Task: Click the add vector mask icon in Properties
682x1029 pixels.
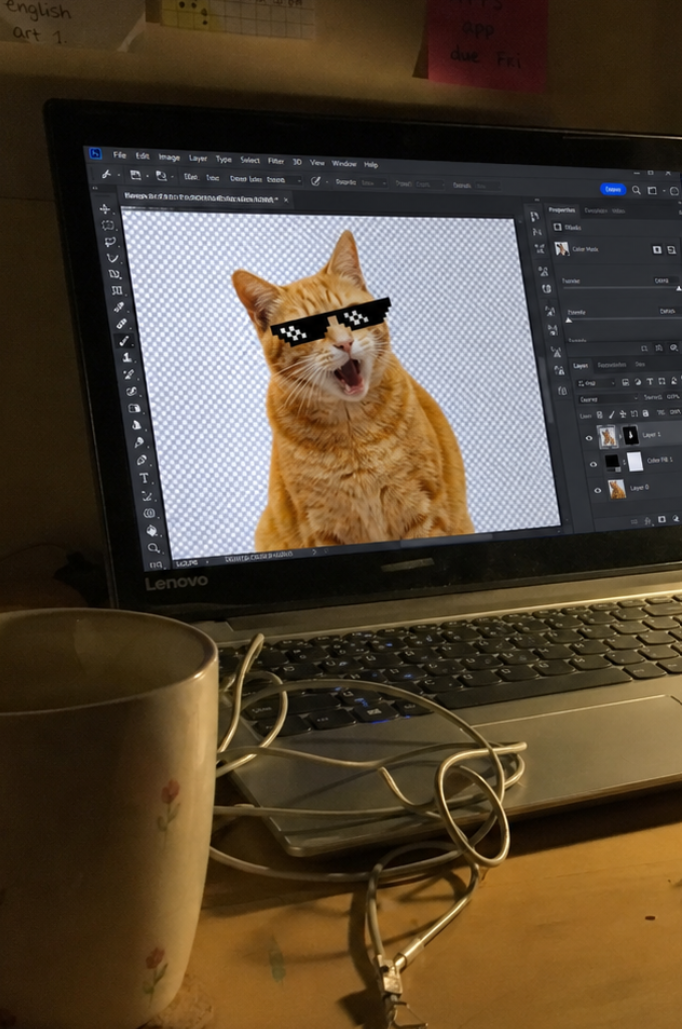Action: click(671, 249)
